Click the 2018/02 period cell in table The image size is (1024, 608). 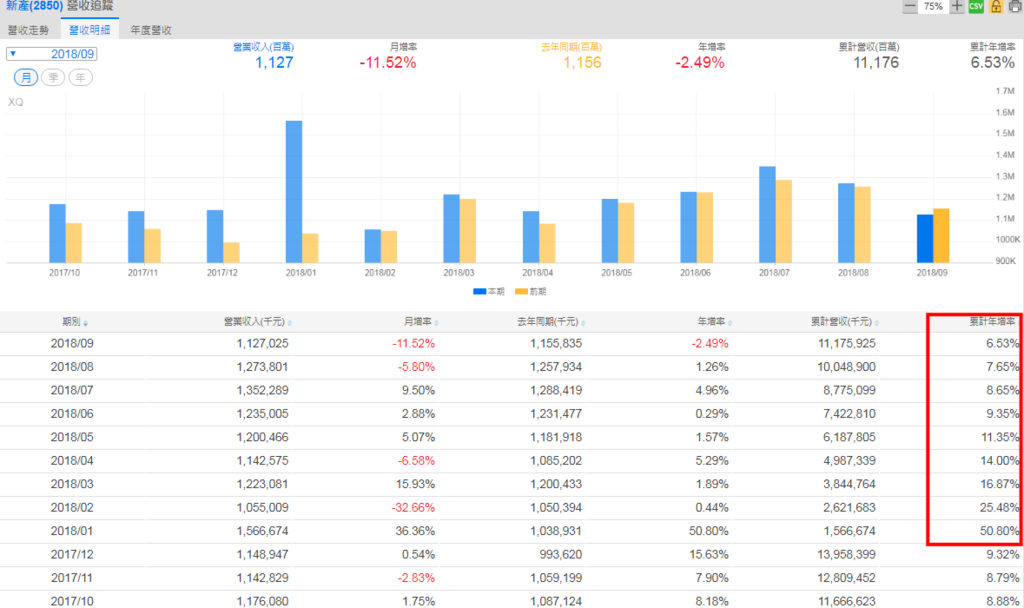pos(72,508)
